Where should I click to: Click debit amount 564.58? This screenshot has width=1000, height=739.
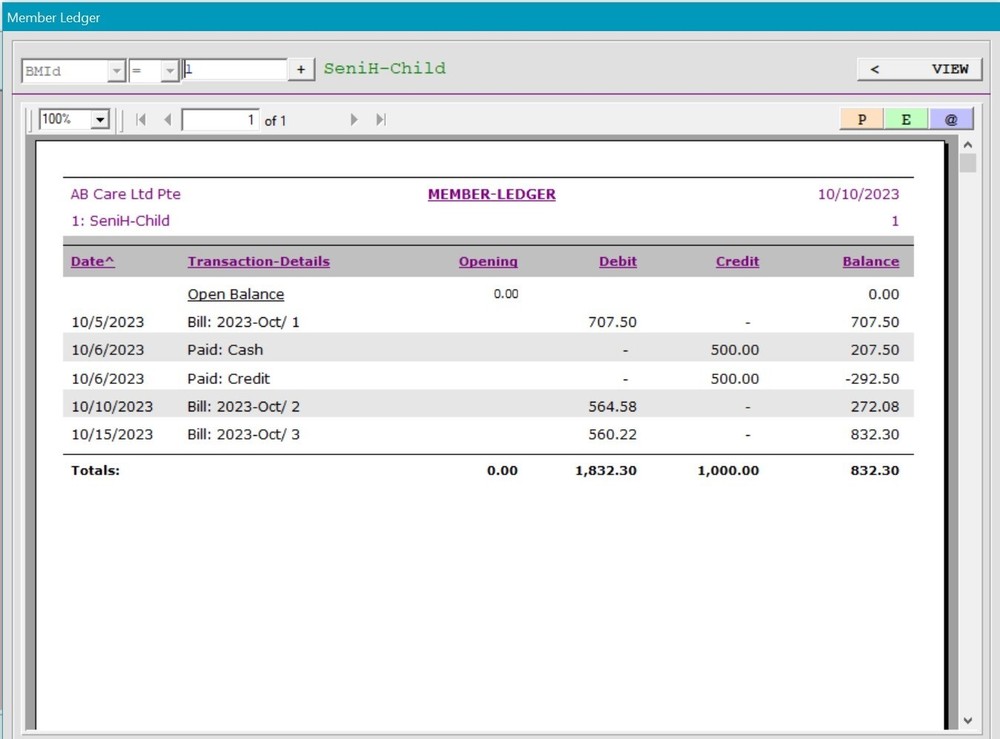point(612,407)
